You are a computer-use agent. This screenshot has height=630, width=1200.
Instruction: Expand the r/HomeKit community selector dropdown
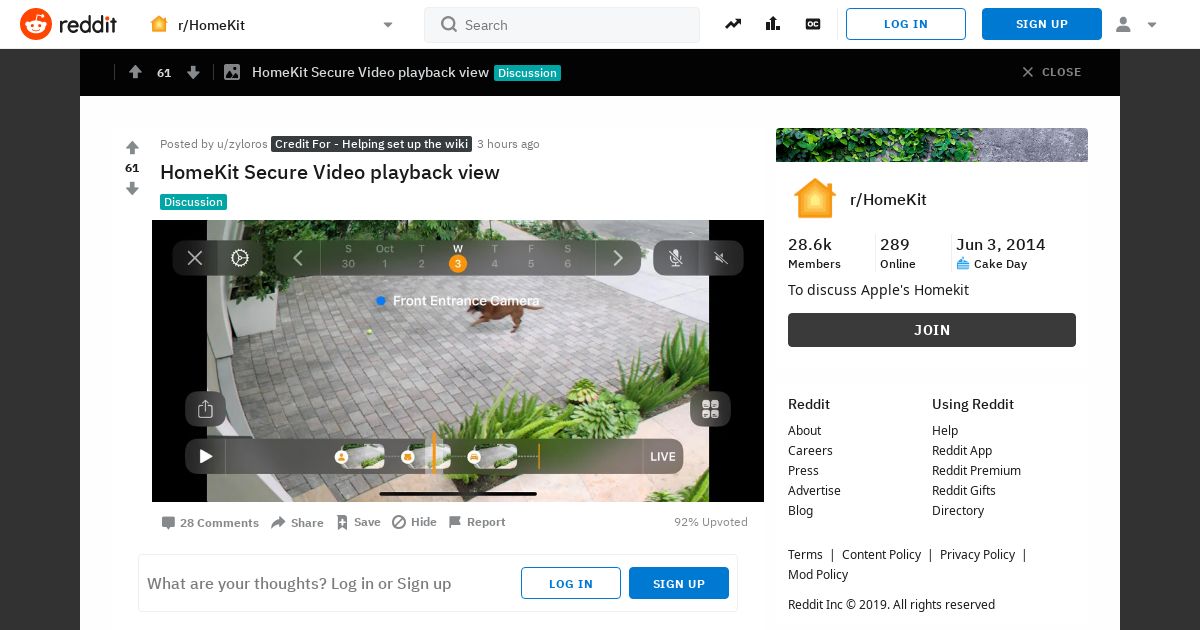click(x=272, y=24)
